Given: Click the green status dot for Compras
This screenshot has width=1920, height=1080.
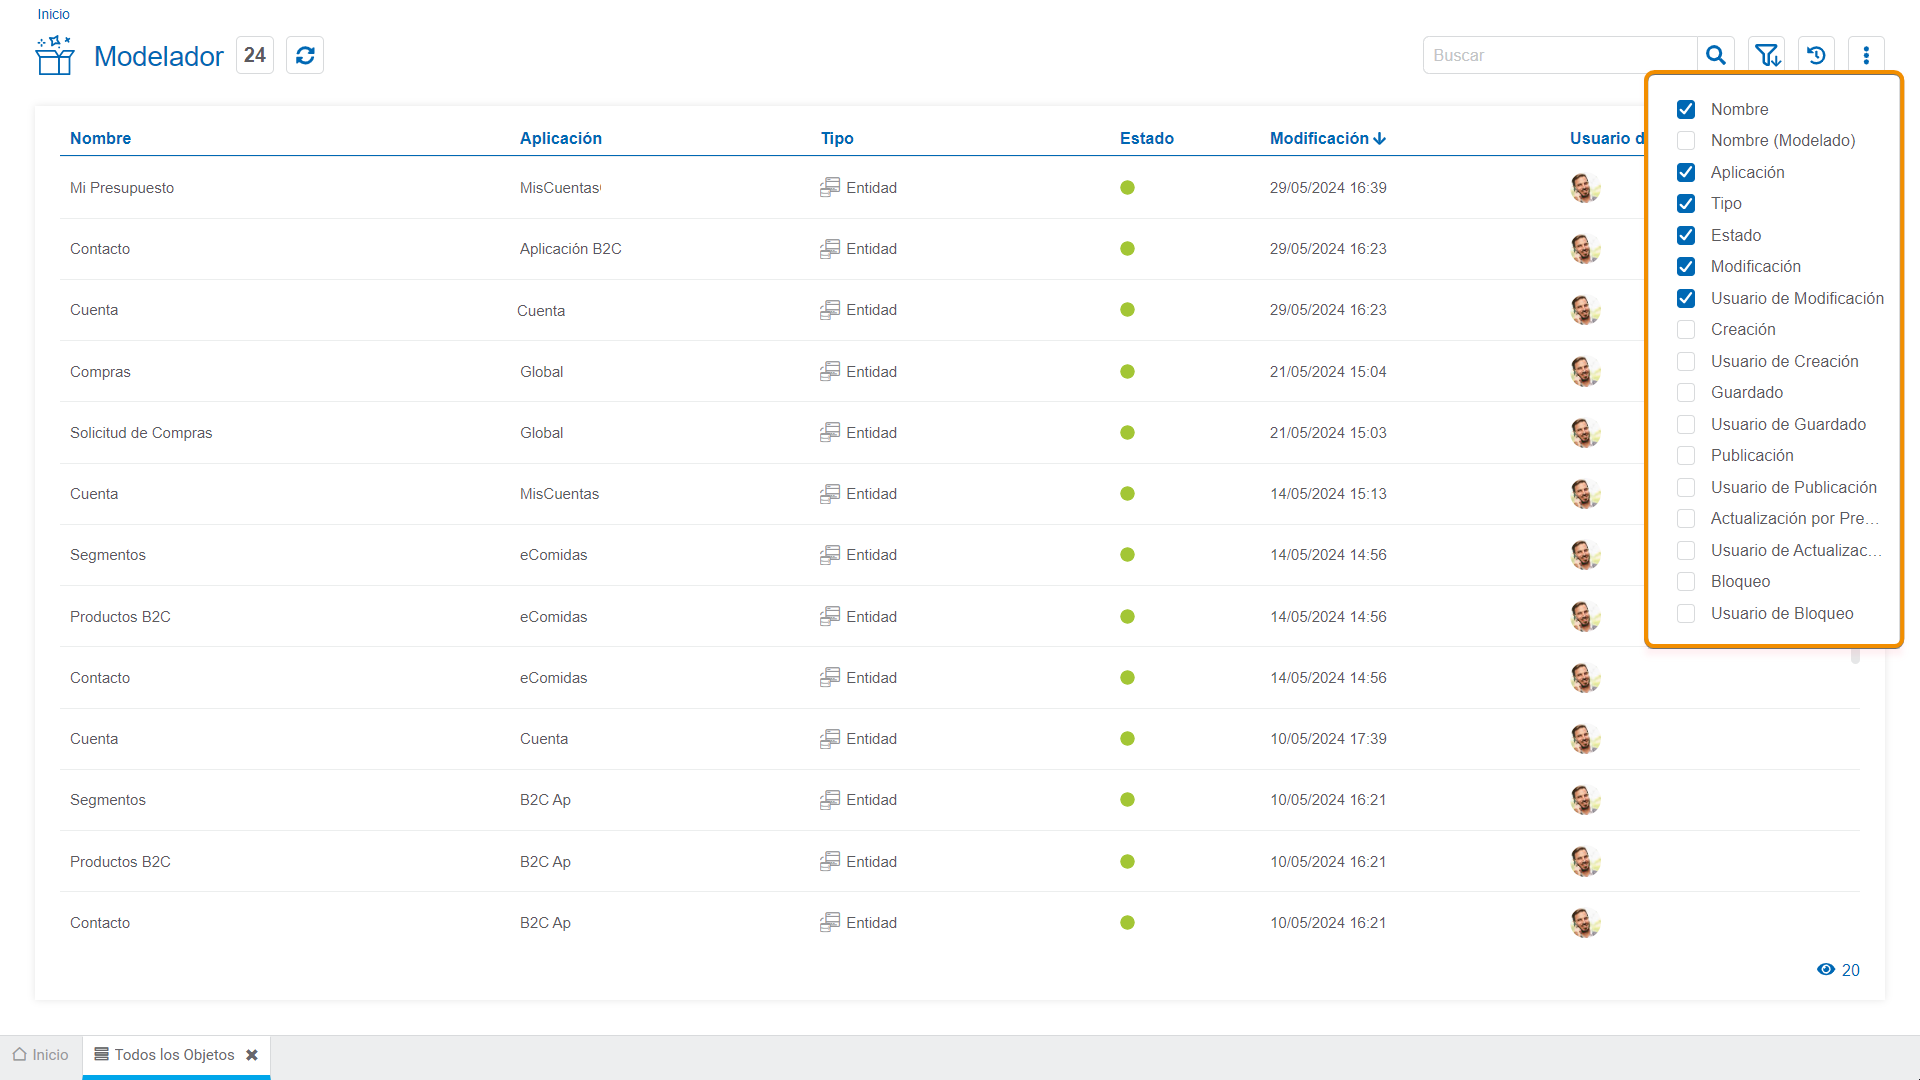Looking at the screenshot, I should pos(1127,371).
